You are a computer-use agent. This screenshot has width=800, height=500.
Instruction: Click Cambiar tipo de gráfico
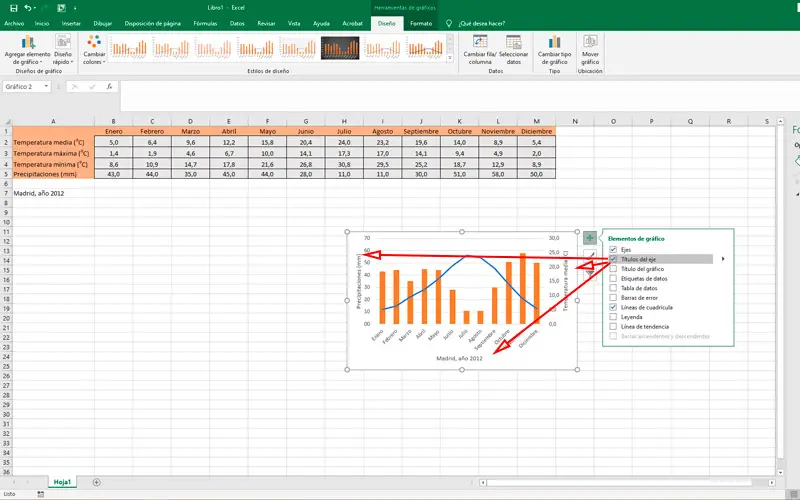coord(555,50)
